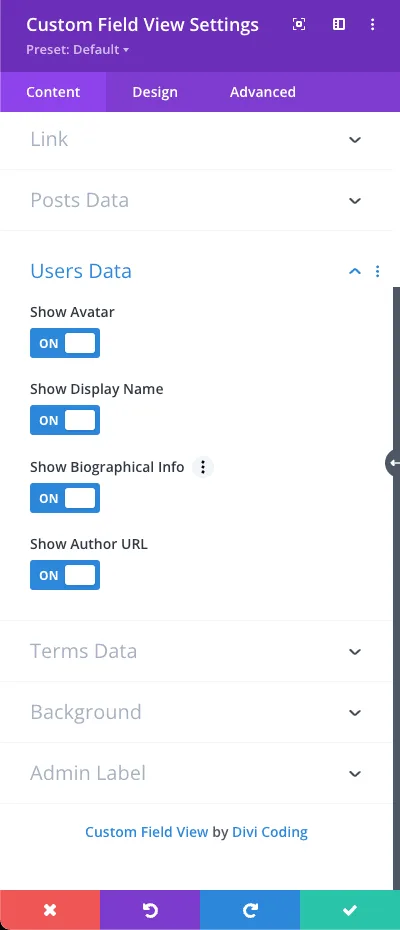This screenshot has height=930, width=400.
Task: Expand the Terms Data section
Action: click(196, 651)
